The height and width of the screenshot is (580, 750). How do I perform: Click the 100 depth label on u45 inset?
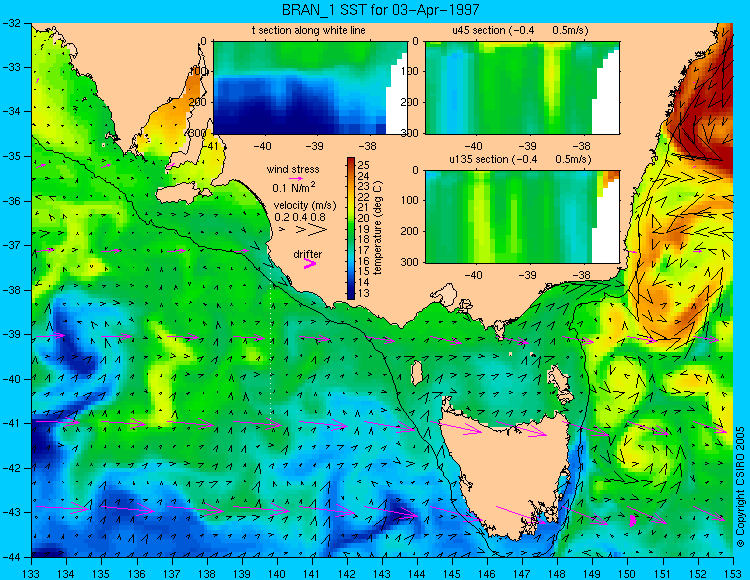(411, 72)
